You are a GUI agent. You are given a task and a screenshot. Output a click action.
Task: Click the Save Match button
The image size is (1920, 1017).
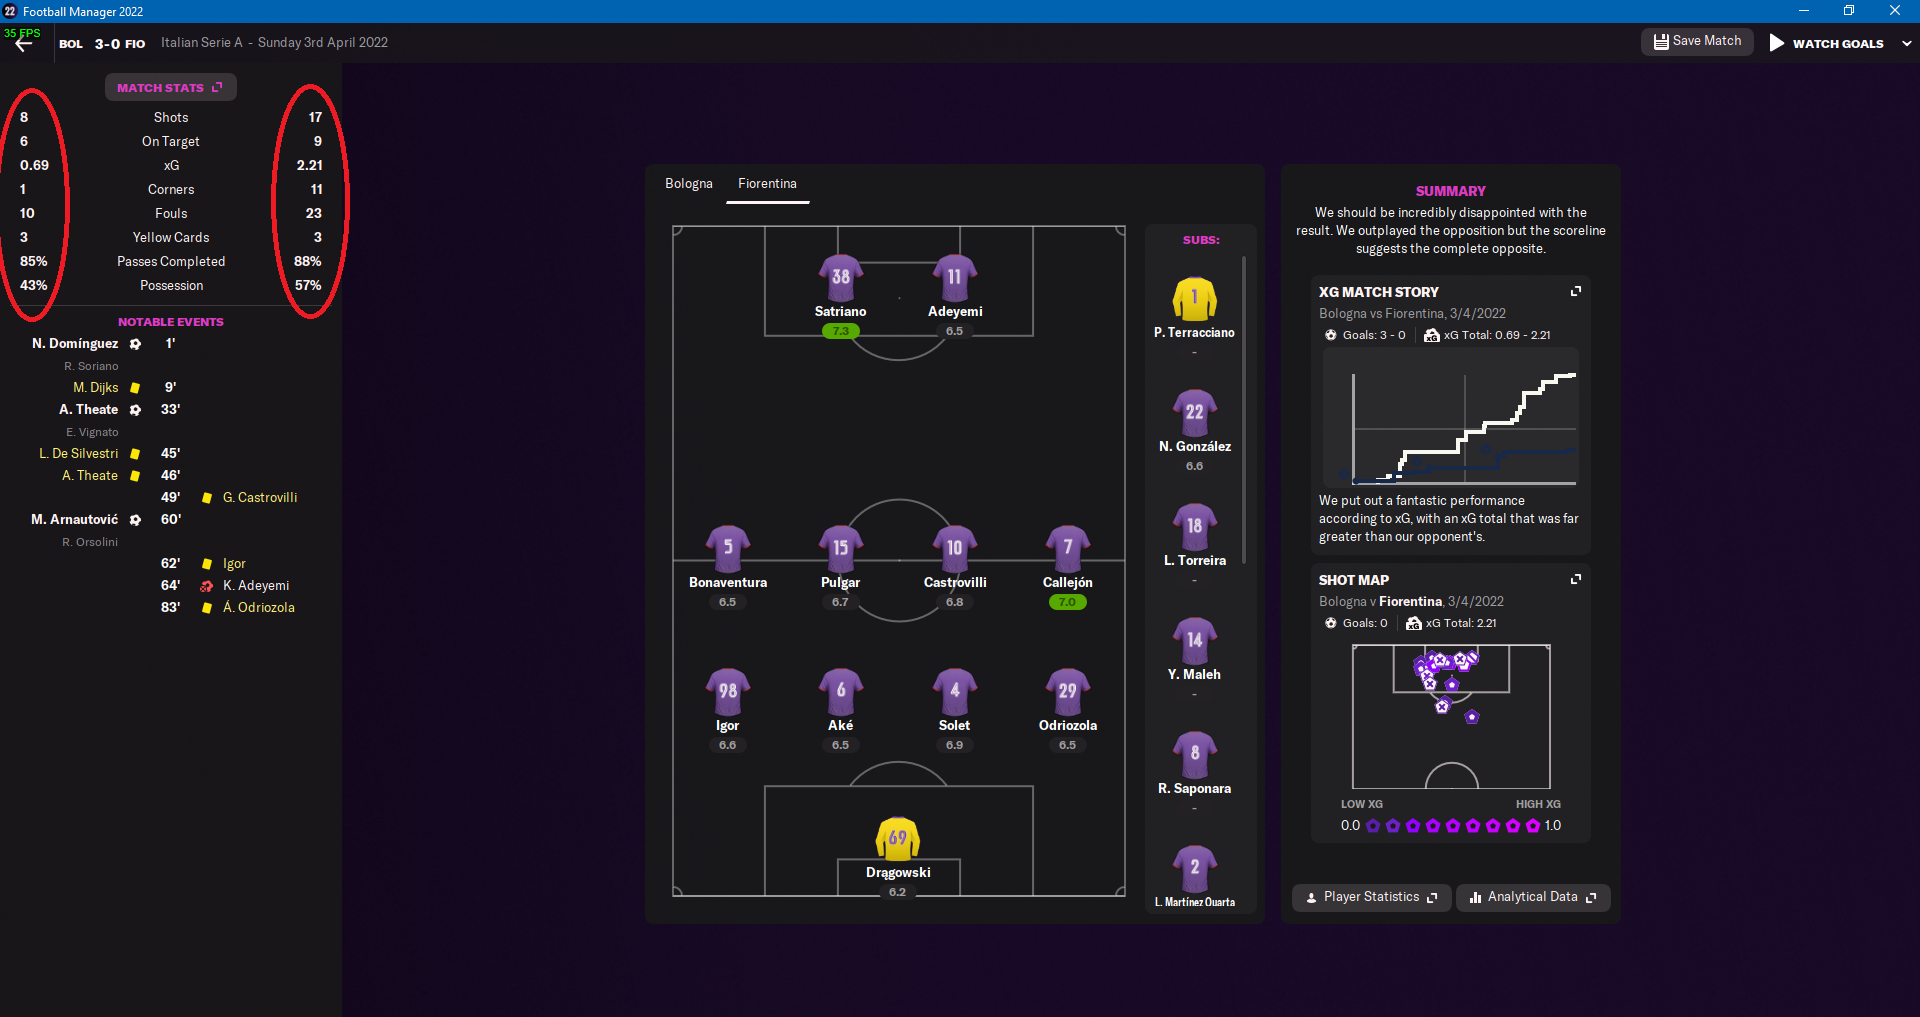point(1697,42)
